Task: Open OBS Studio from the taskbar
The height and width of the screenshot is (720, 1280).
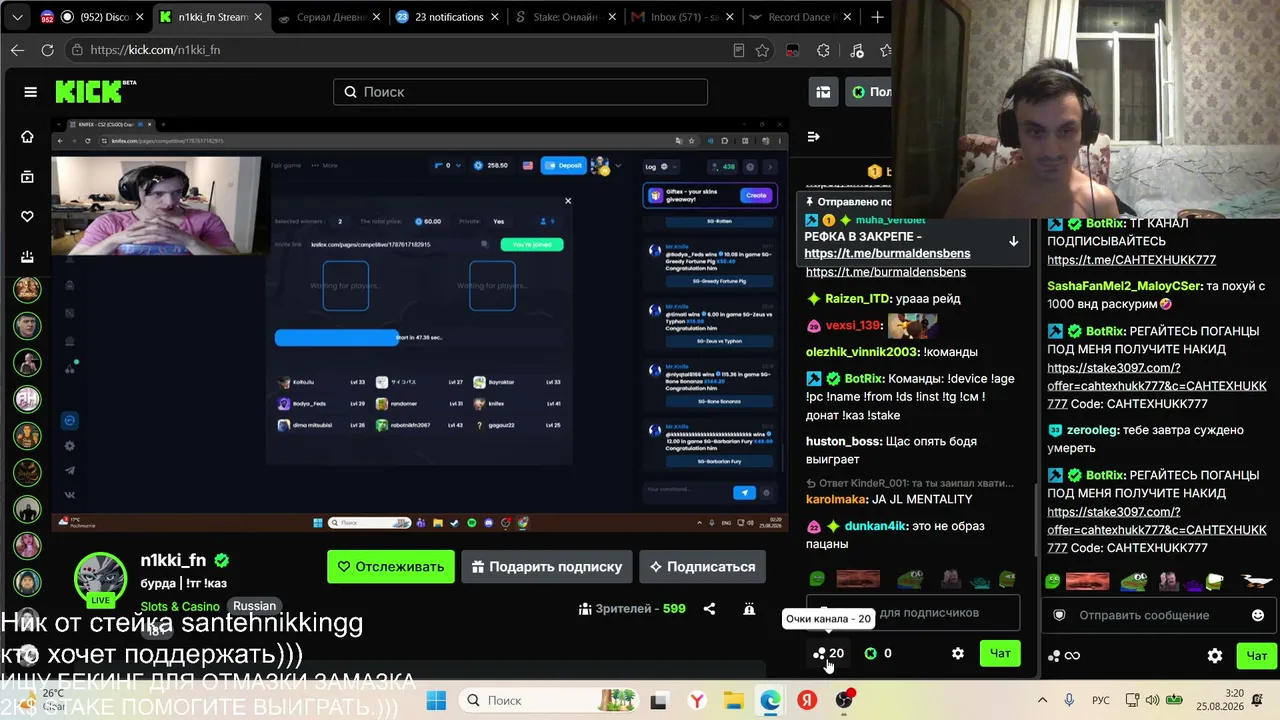Action: tap(845, 700)
